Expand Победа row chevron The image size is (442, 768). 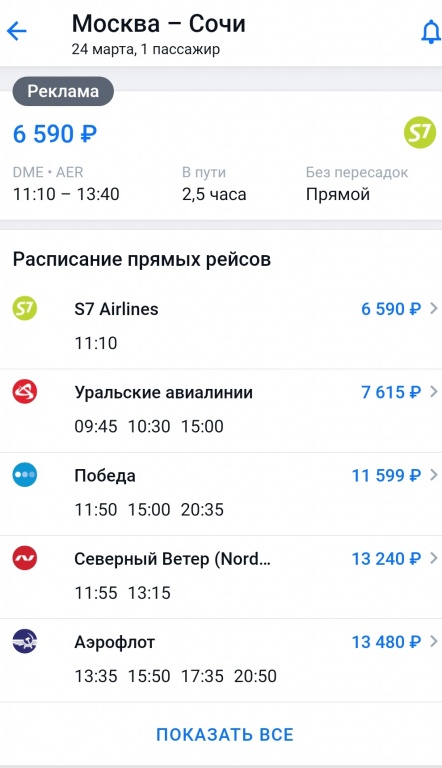click(433, 475)
